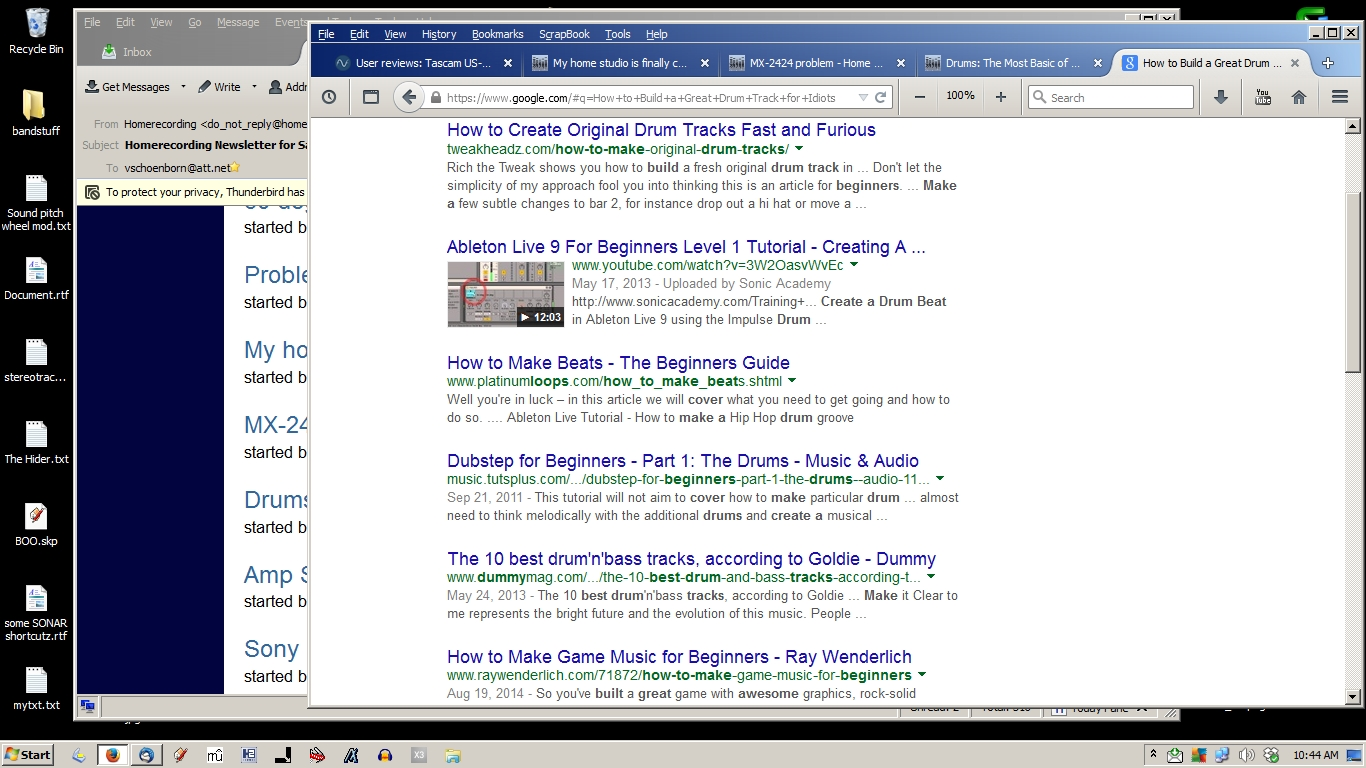Open a new tab with plus button
1366x768 pixels.
coord(1328,63)
